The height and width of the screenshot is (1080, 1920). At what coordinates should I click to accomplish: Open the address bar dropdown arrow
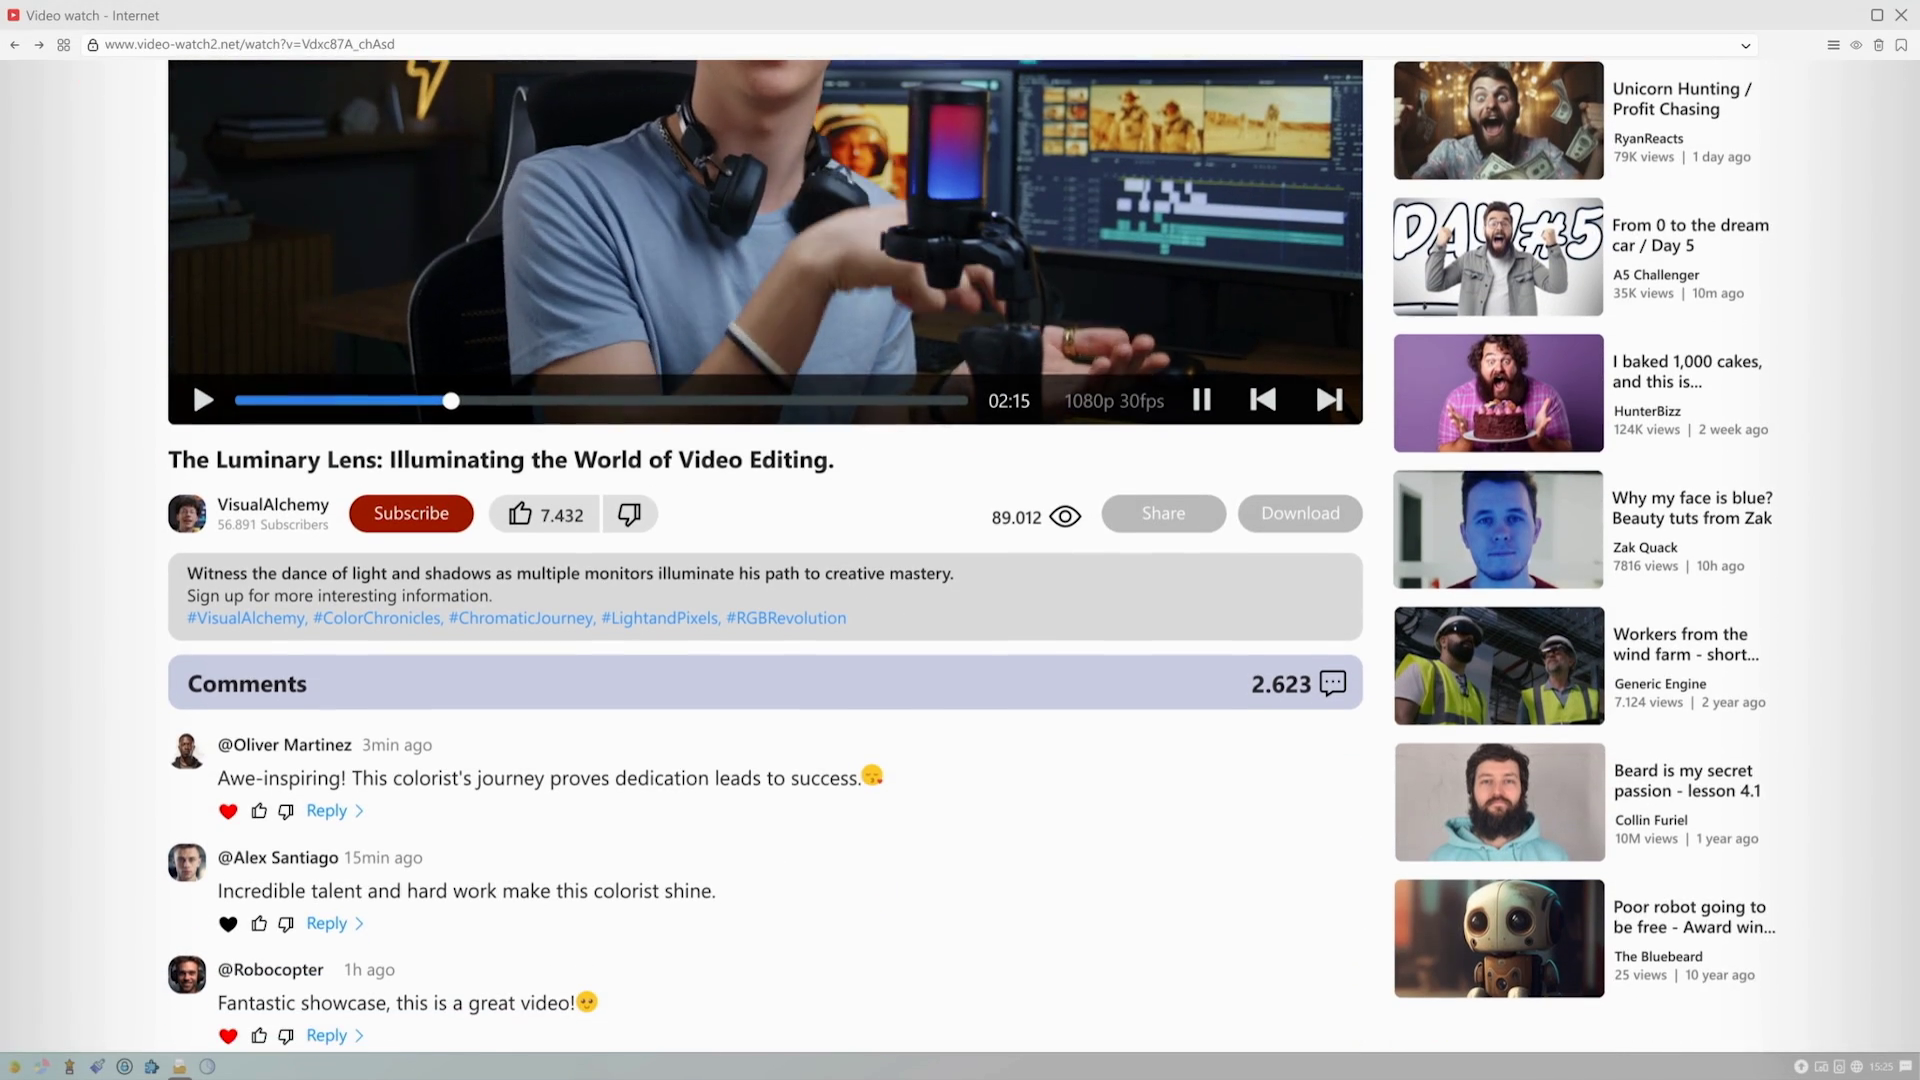[x=1745, y=45]
